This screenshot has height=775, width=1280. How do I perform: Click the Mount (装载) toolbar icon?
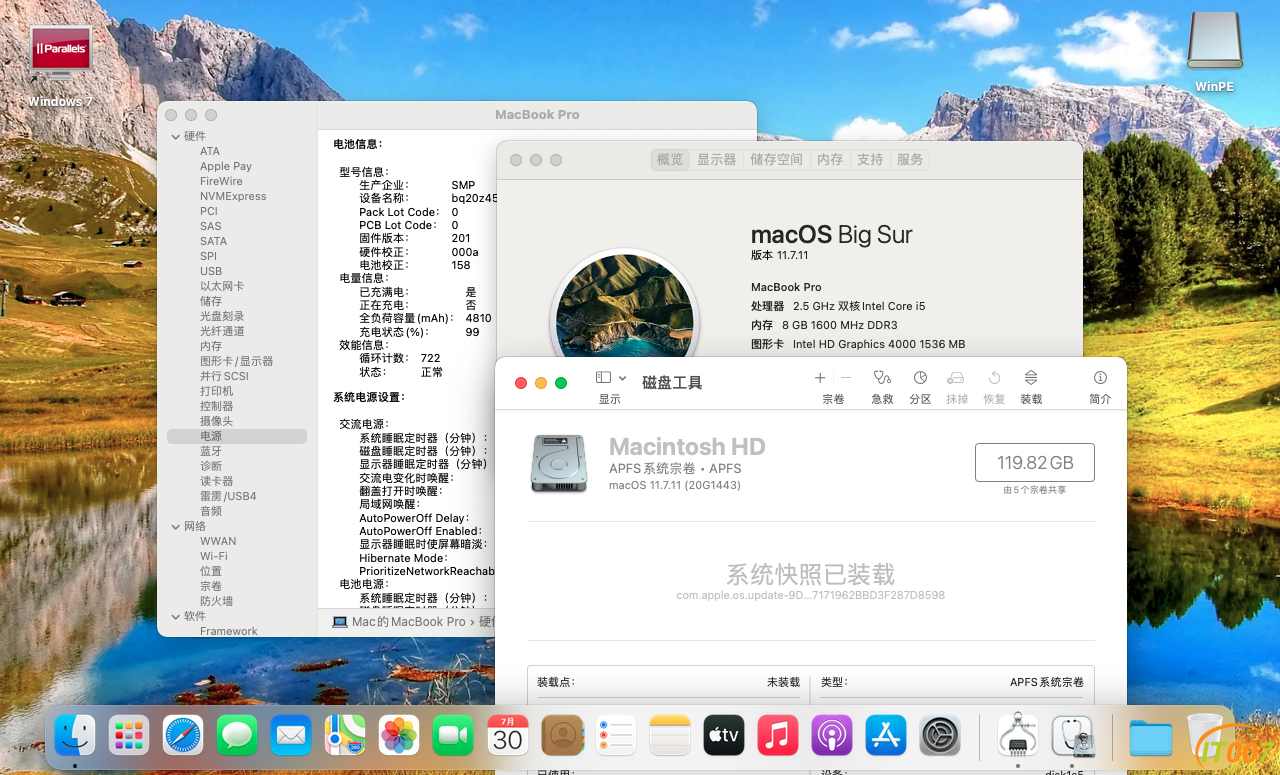[x=1031, y=378]
